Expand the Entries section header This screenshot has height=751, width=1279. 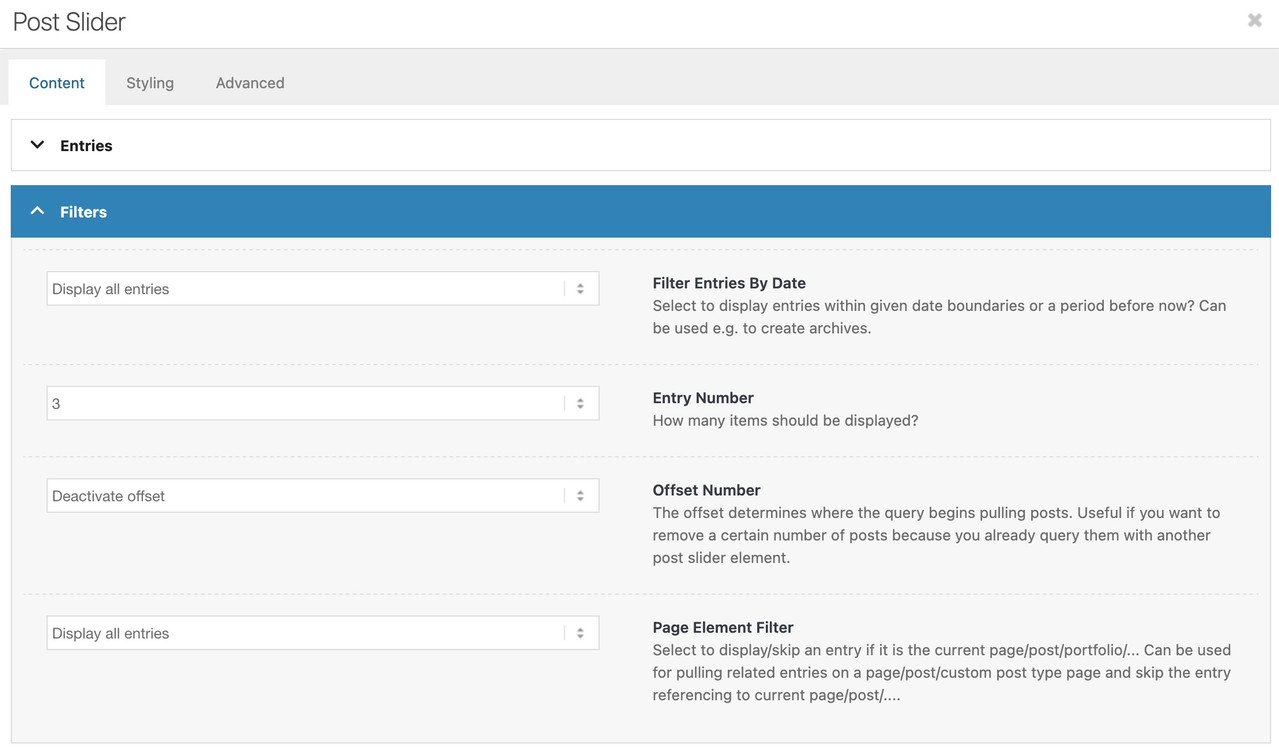coord(640,146)
